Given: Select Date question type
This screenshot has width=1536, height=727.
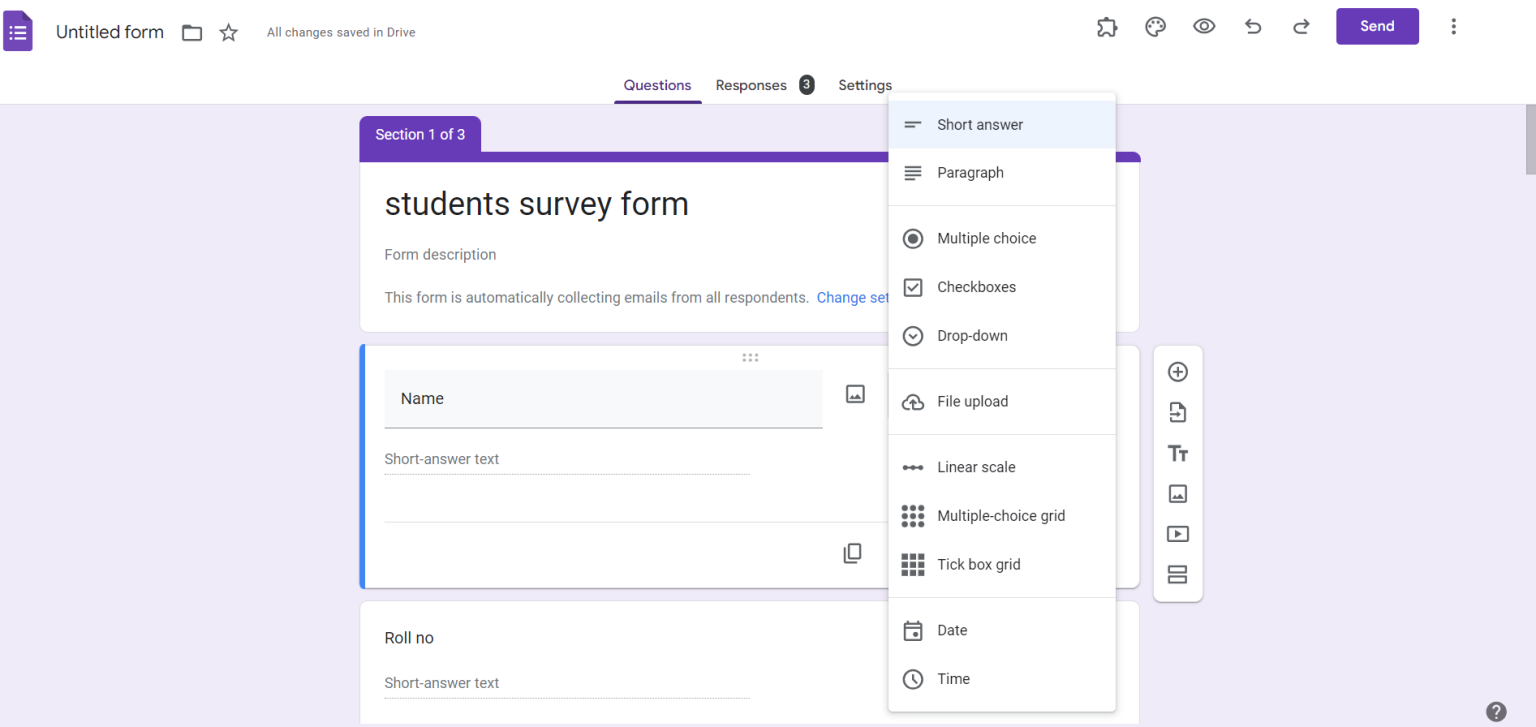Looking at the screenshot, I should coord(1002,630).
